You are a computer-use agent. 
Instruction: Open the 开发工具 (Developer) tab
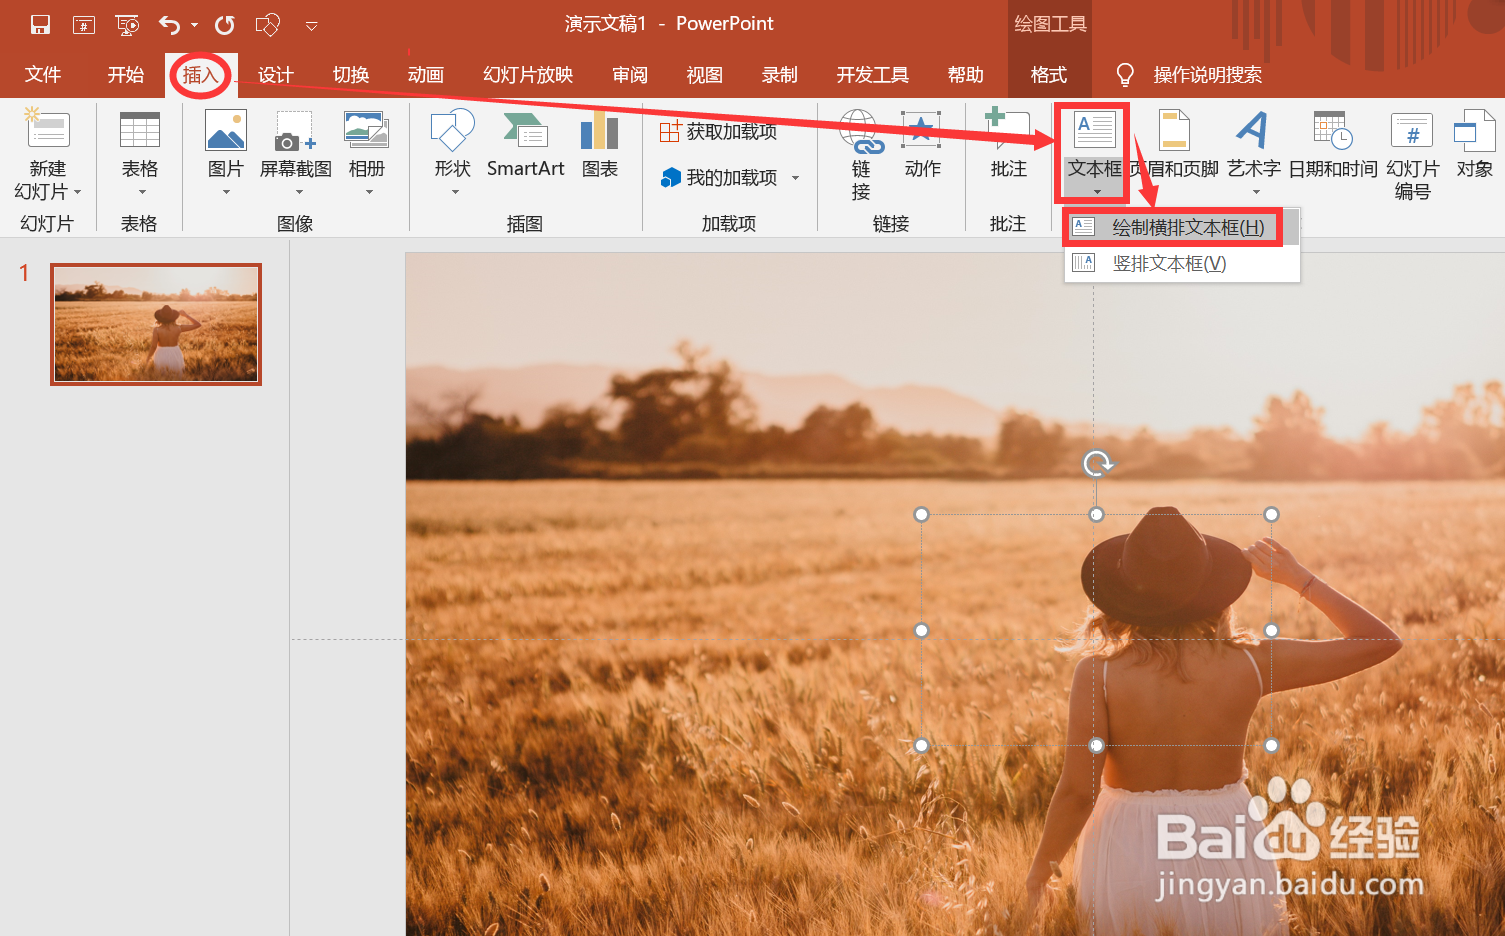(873, 75)
